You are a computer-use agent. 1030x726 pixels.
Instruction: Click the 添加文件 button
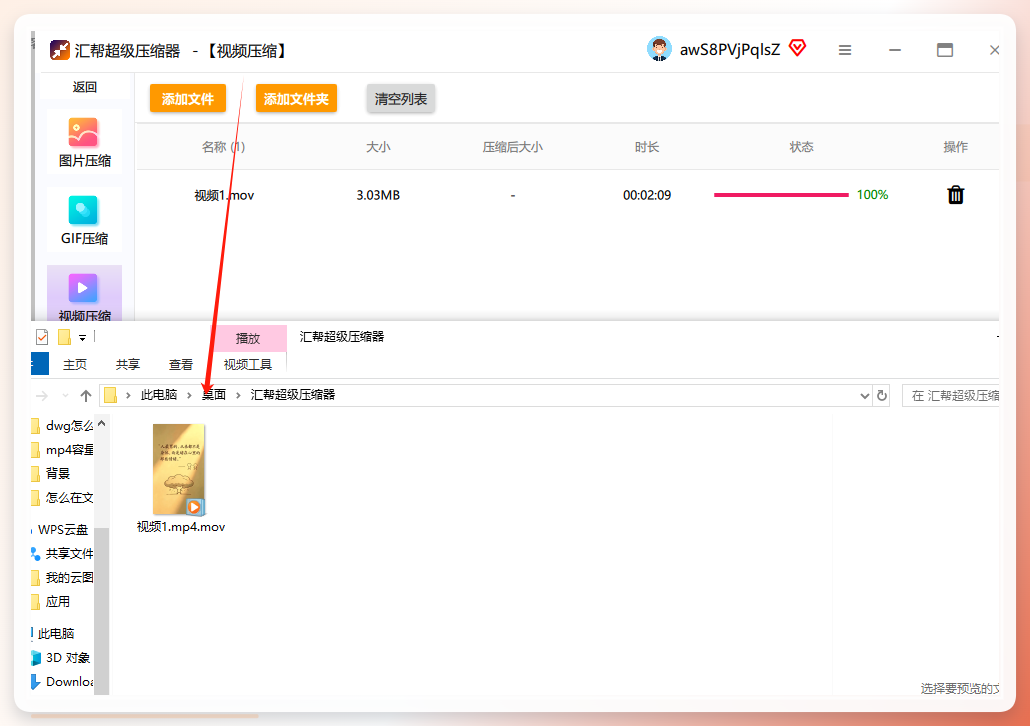[x=188, y=99]
